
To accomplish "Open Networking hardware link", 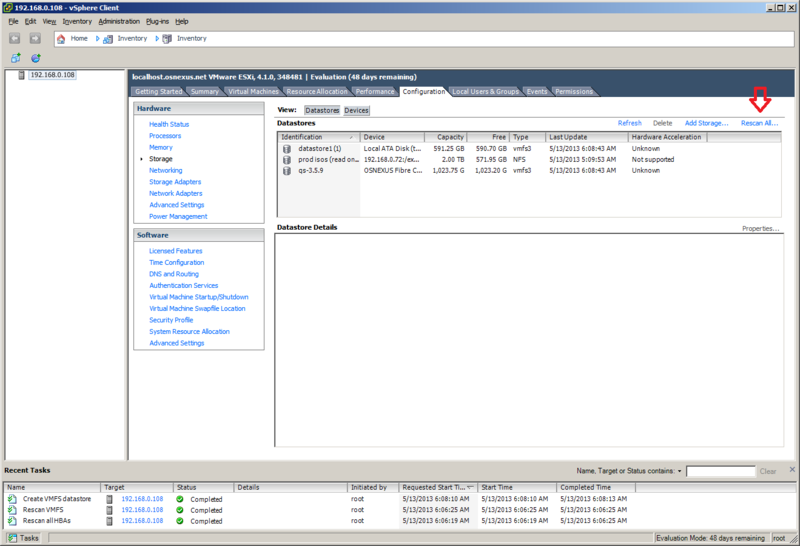I will click(165, 170).
